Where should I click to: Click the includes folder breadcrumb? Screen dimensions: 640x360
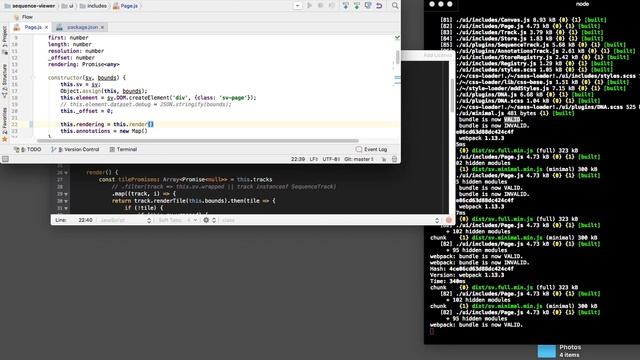click(x=93, y=6)
